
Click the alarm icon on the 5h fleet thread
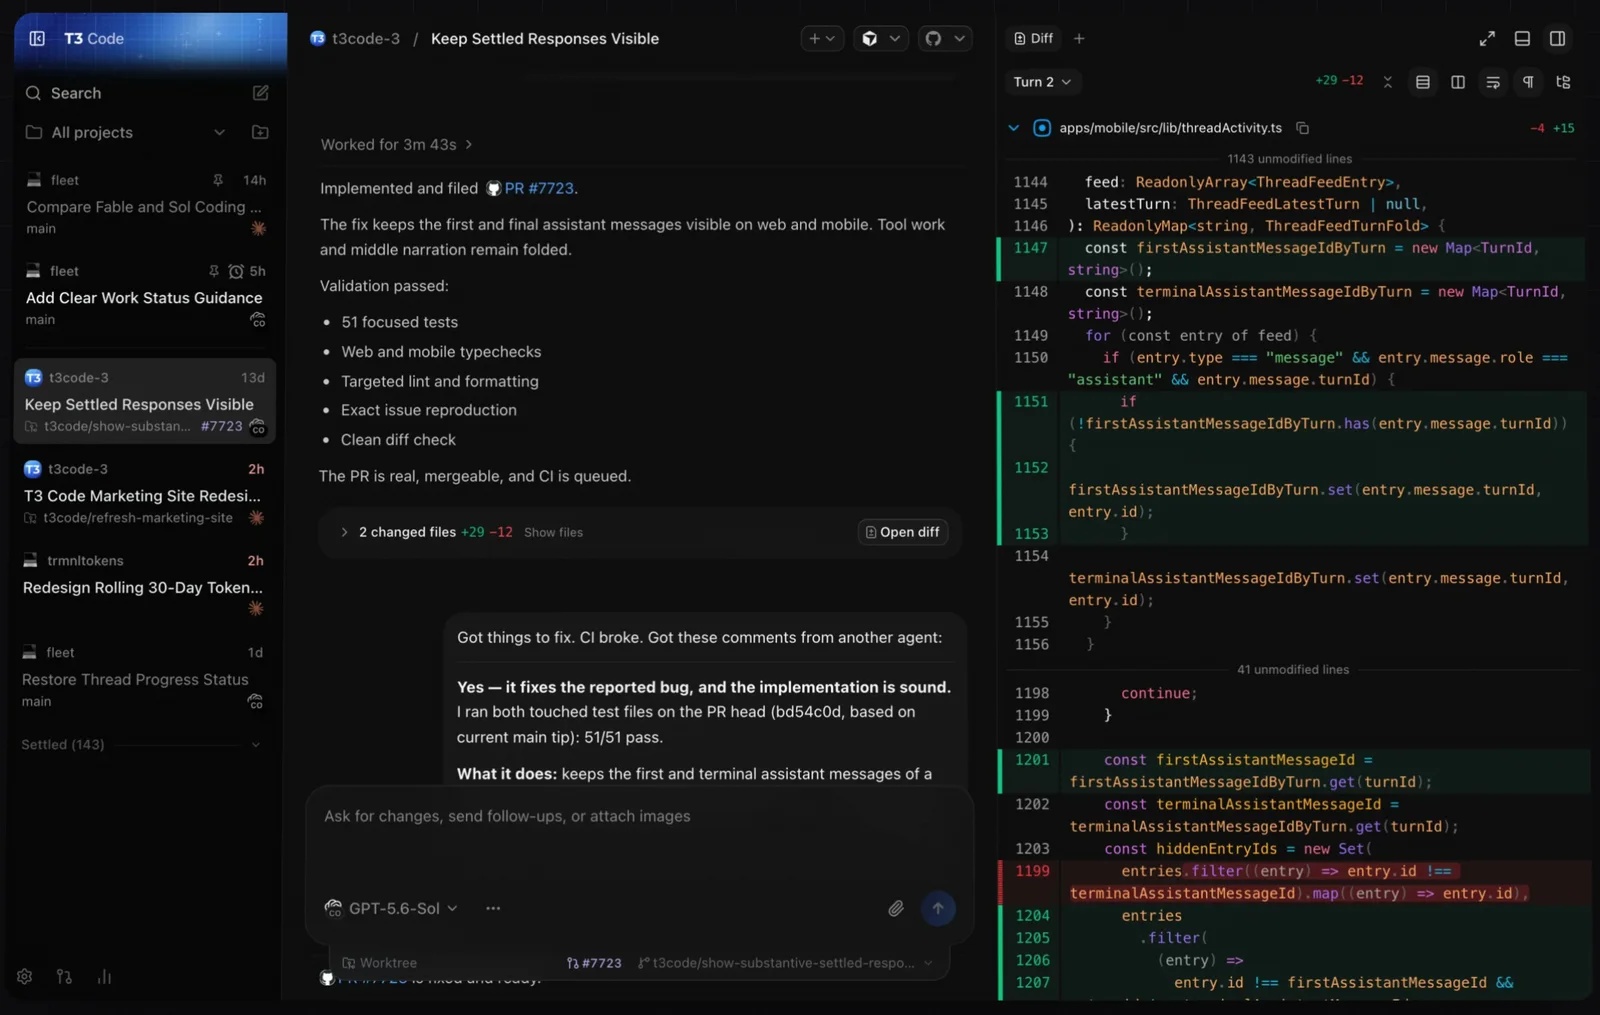[x=236, y=271]
